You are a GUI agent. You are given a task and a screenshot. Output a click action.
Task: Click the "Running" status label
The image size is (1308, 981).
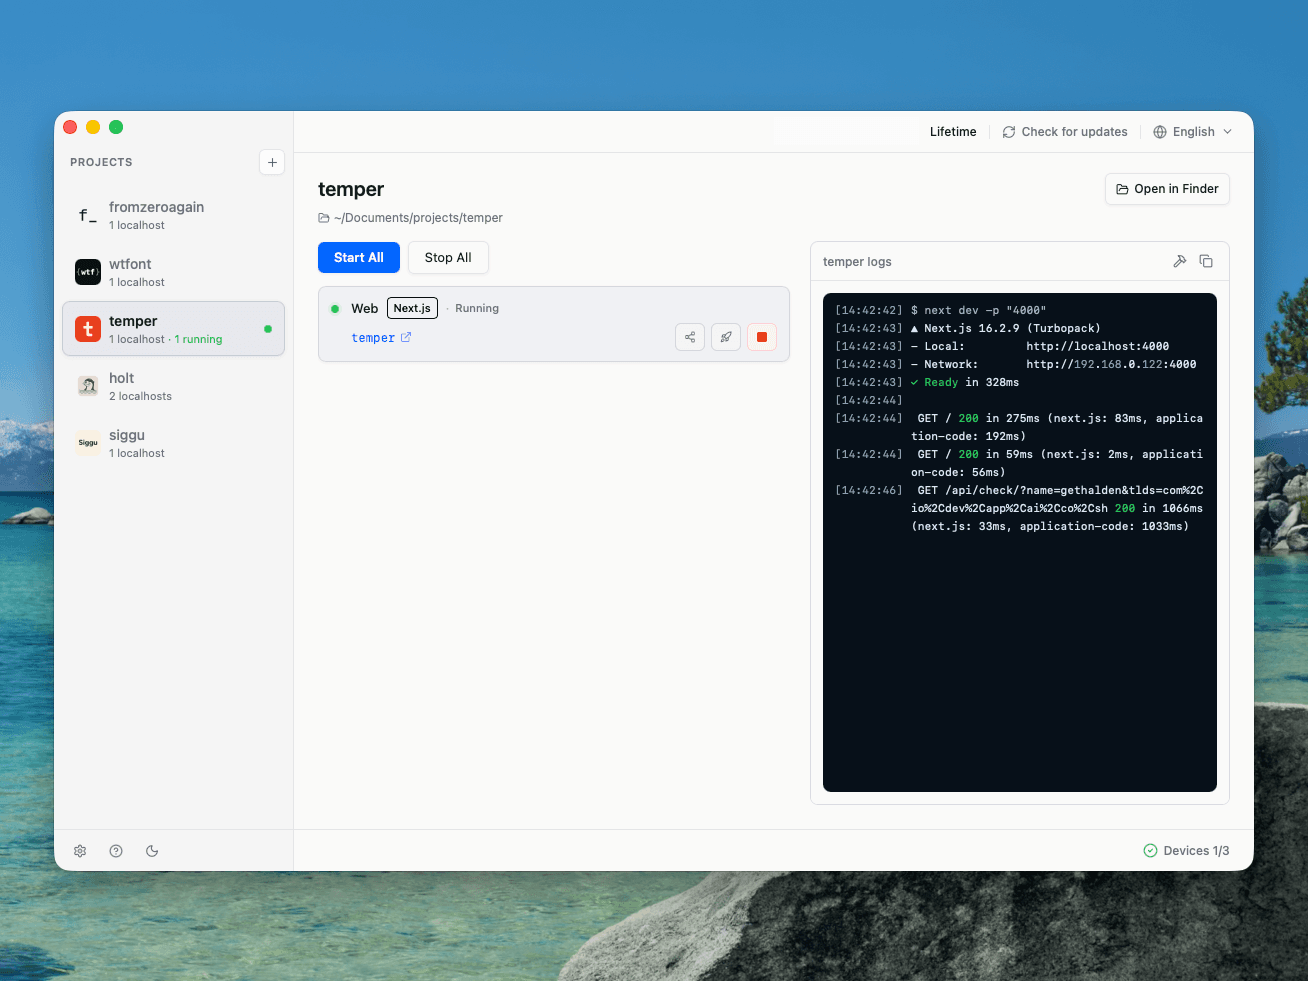point(477,308)
